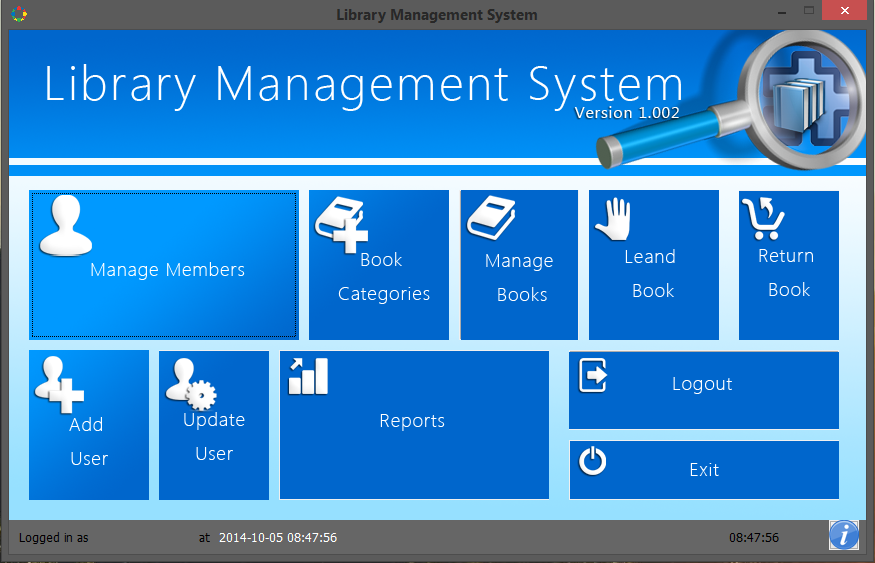Viewport: 875px width, 563px height.
Task: Click the book icon on Manage Books tile
Action: click(x=491, y=217)
